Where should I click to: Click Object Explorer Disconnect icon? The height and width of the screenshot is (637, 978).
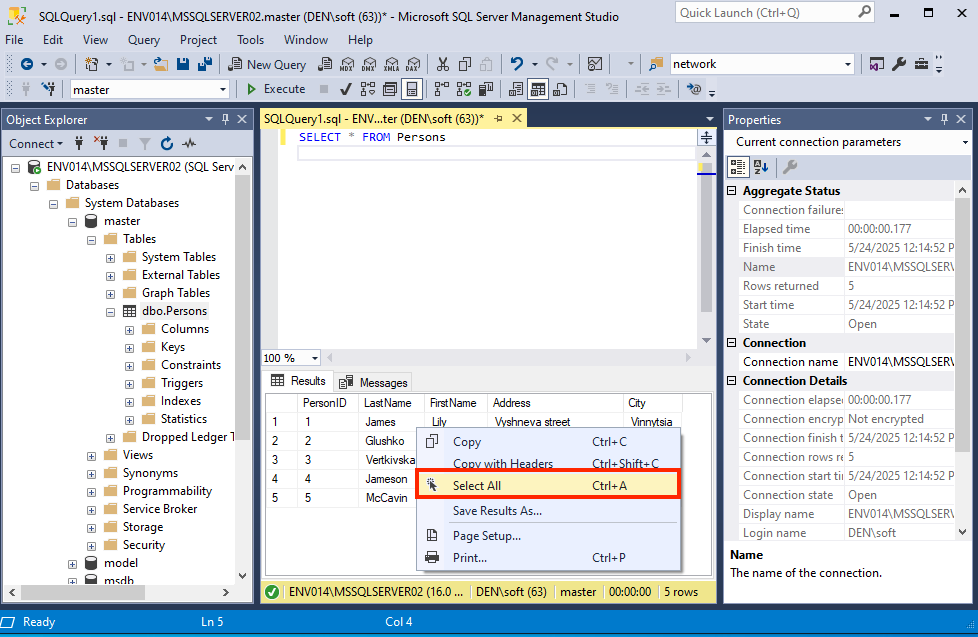(101, 143)
